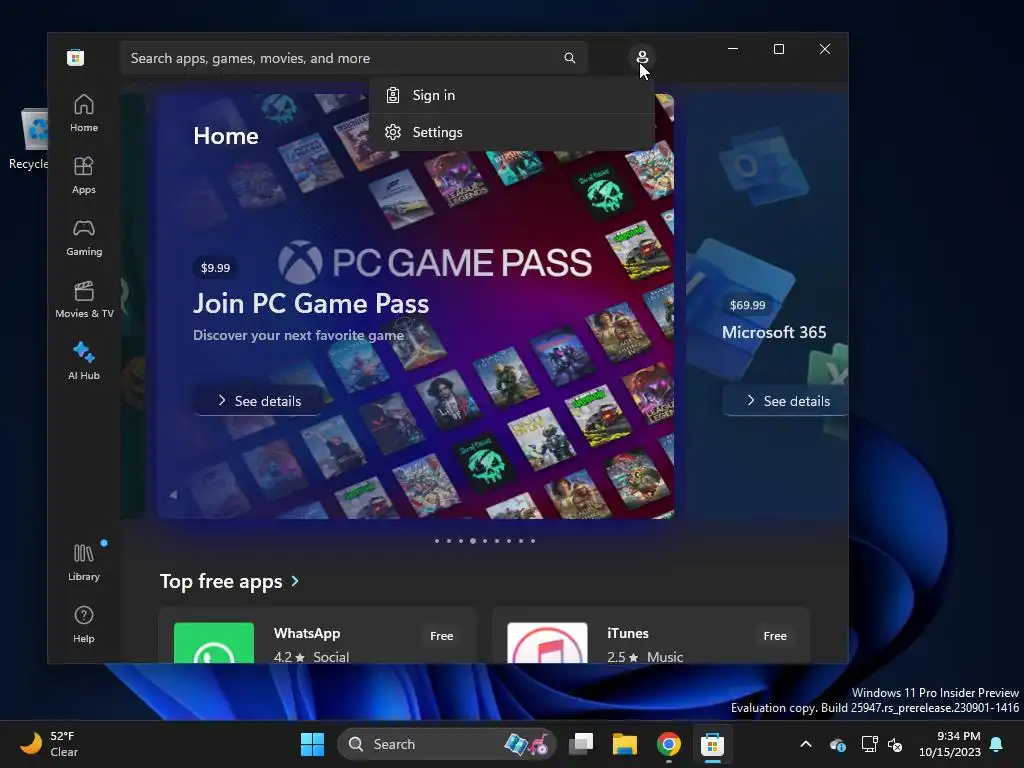Screen dimensions: 1024x768
Task: Go to the Gaming section
Action: [84, 237]
